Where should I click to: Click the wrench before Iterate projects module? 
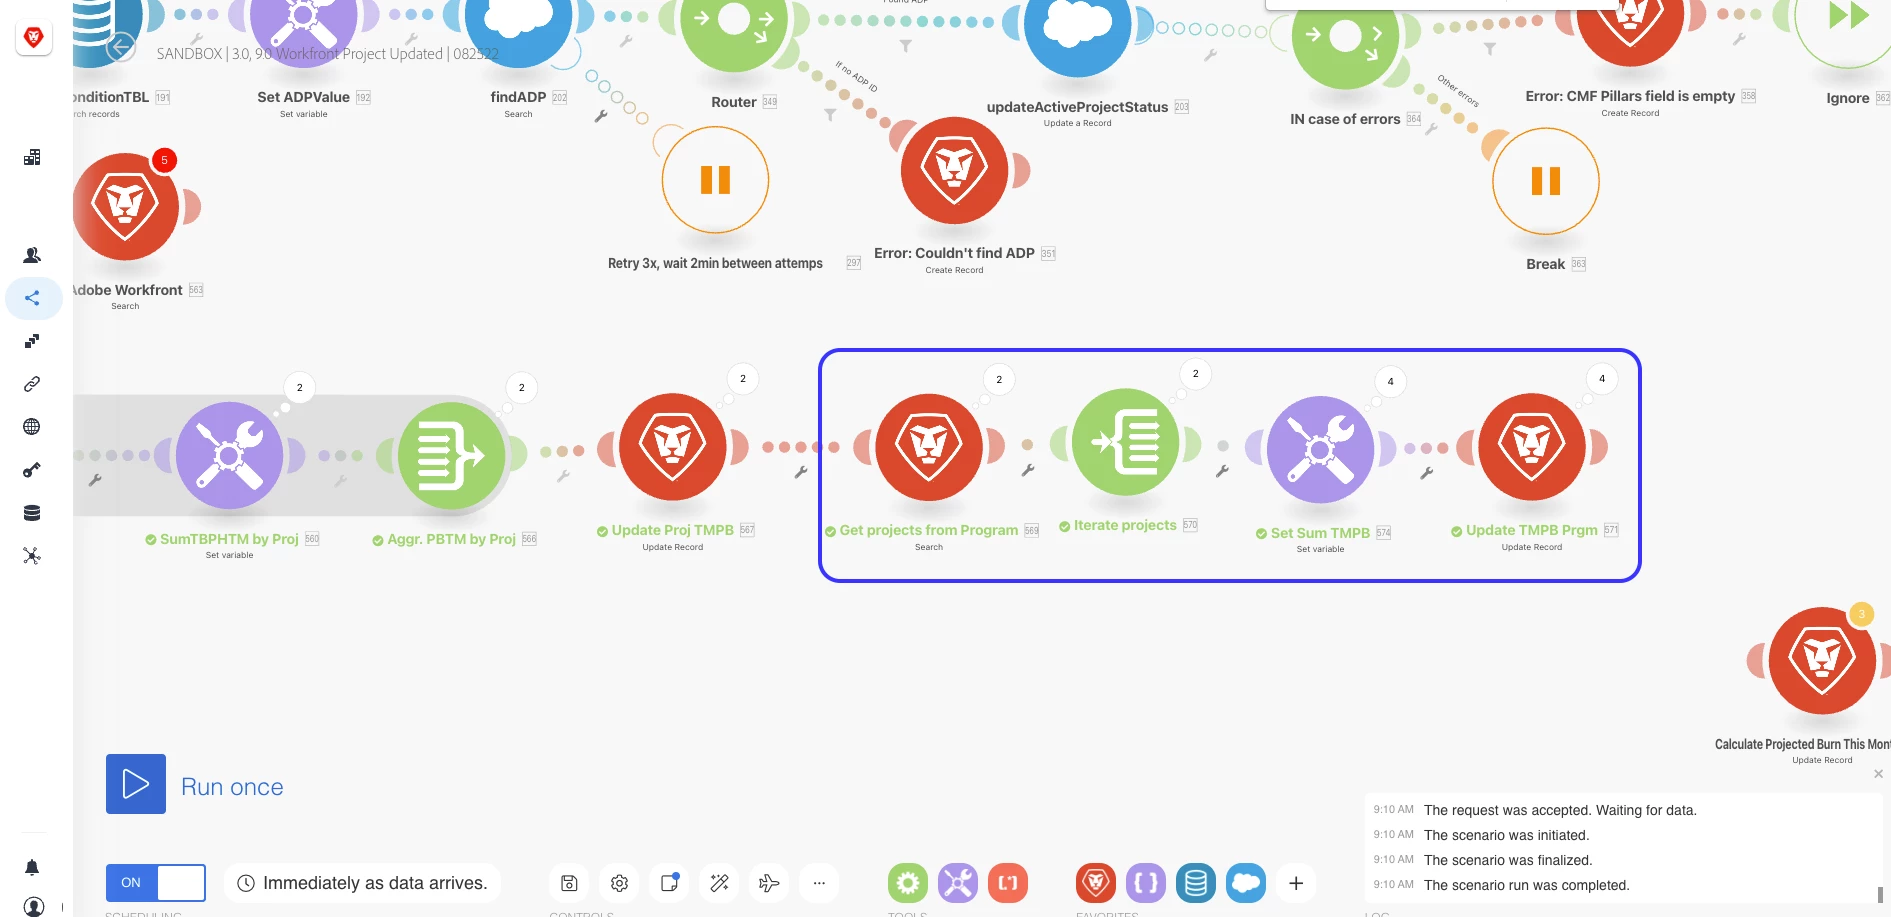tap(1027, 470)
